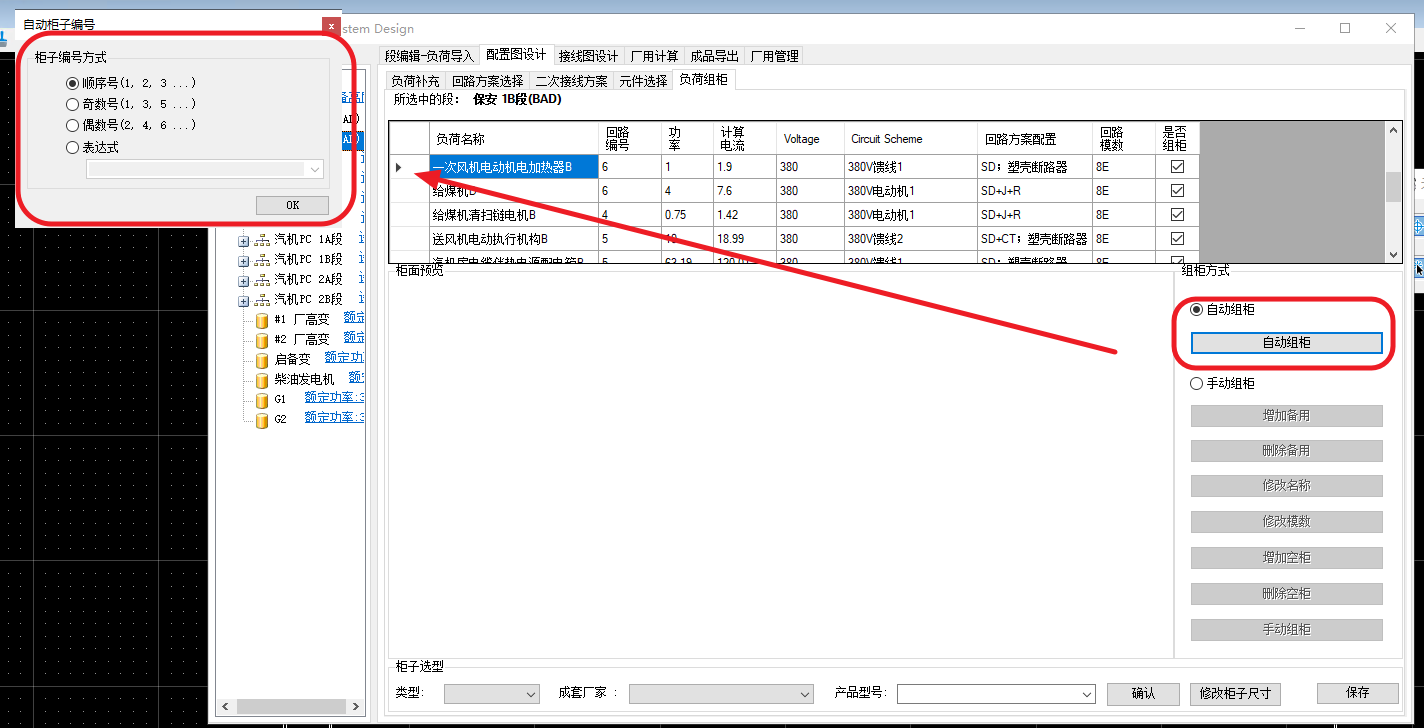
Task: Click the #1 厂高变 cylinder icon
Action: point(262,320)
